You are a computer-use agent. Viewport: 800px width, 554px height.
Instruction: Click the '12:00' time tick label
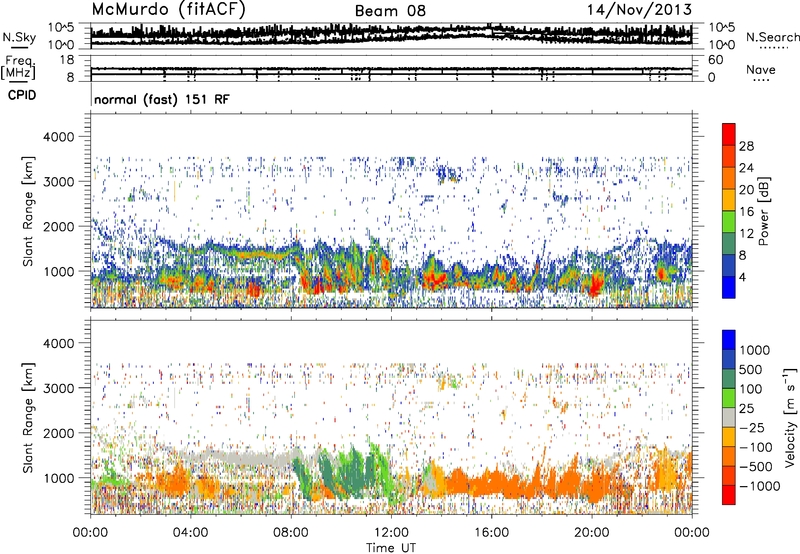click(x=391, y=533)
